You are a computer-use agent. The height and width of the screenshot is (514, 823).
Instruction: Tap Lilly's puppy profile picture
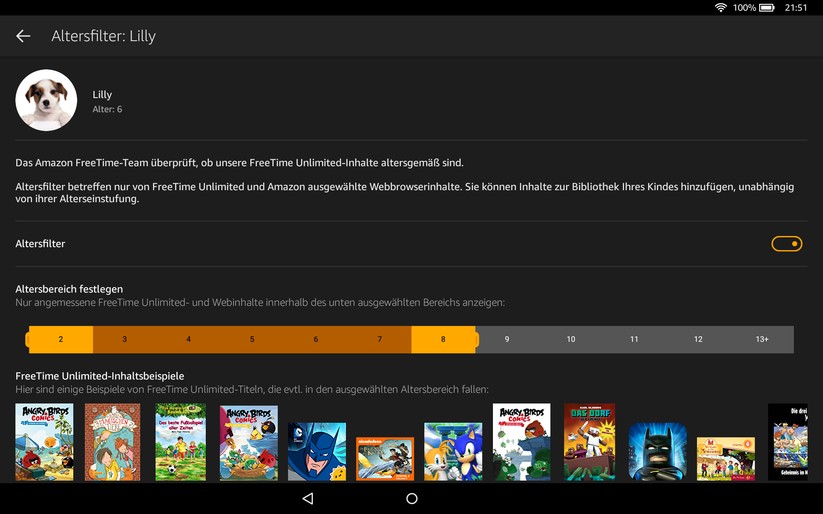[x=46, y=100]
